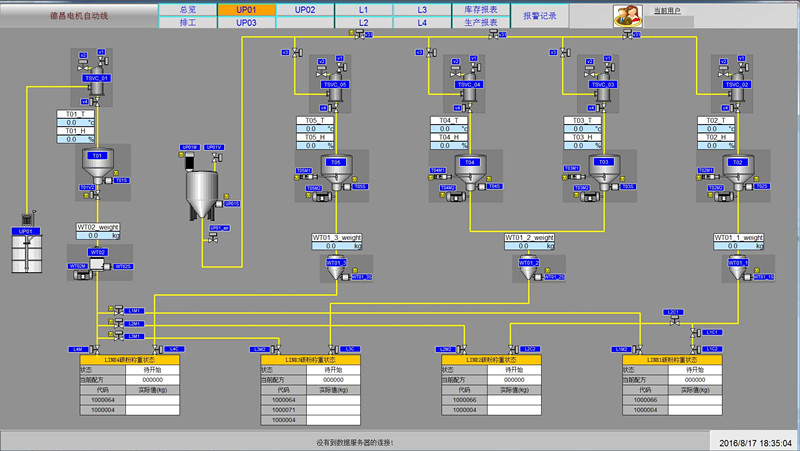This screenshot has height=451, width=800.
Task: Click the 总览 overview button
Action: coord(187,9)
